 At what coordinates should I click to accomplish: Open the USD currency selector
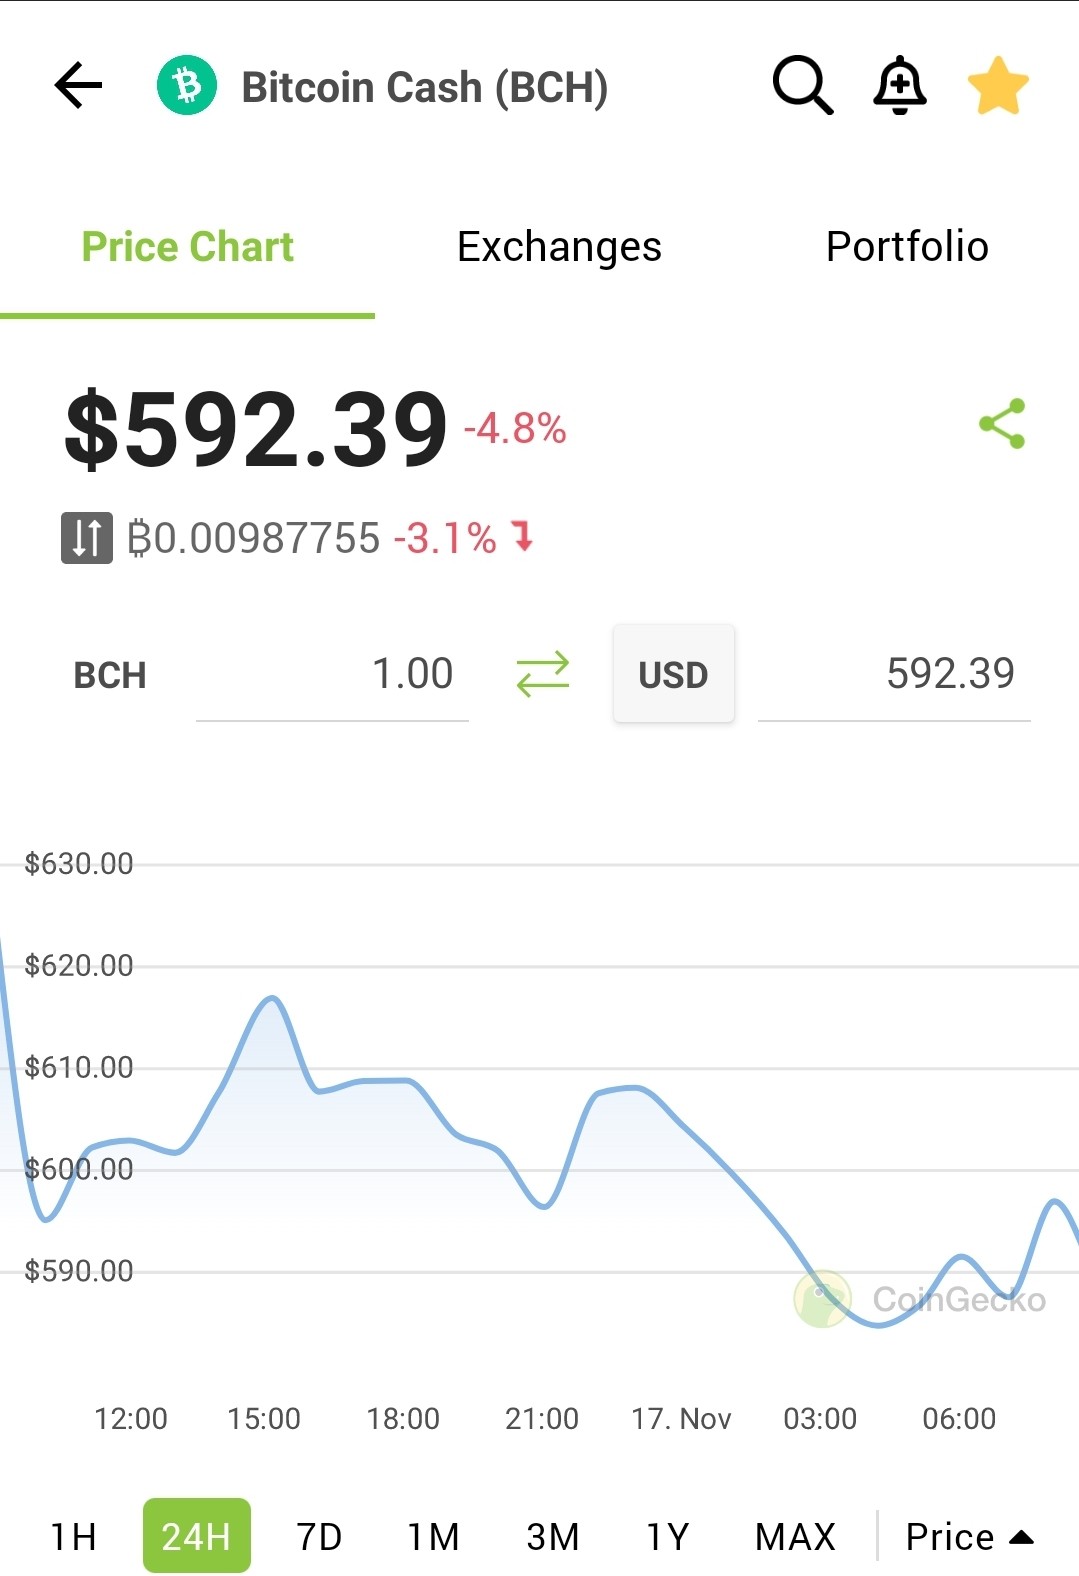(x=674, y=674)
